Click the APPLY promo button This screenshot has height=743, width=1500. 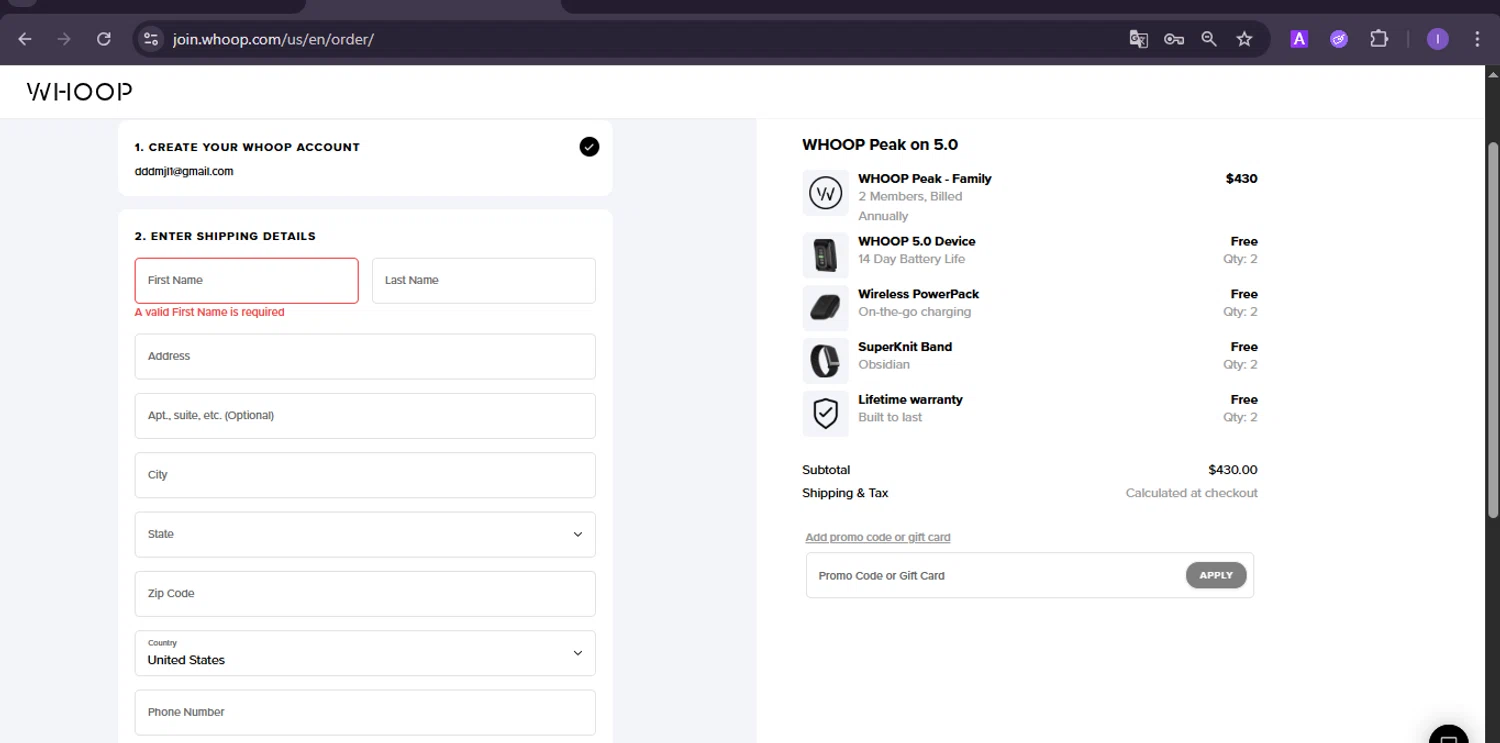1216,575
